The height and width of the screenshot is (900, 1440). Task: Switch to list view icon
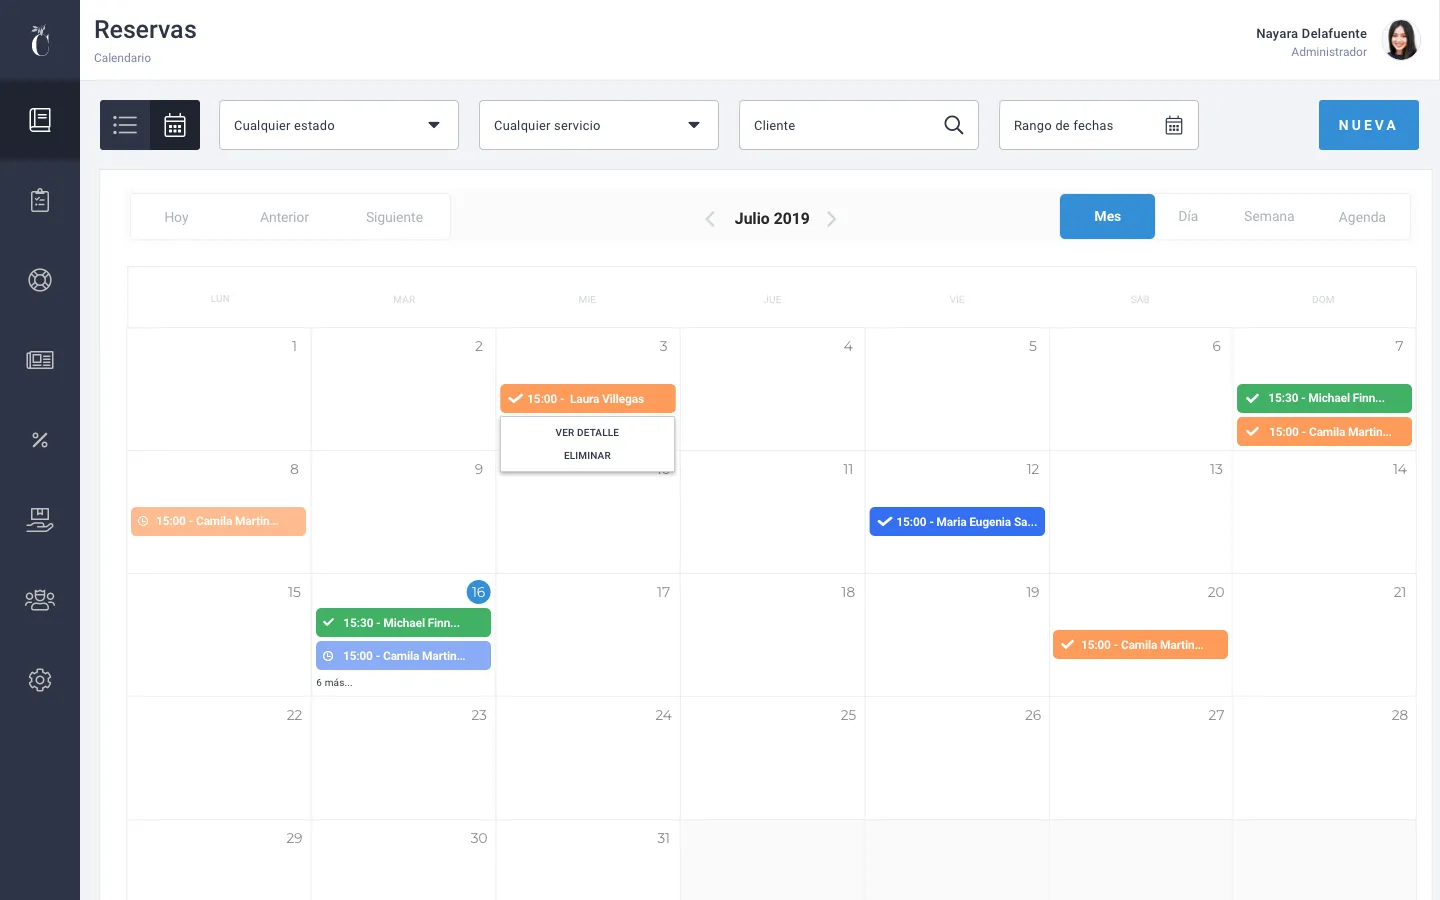[125, 125]
